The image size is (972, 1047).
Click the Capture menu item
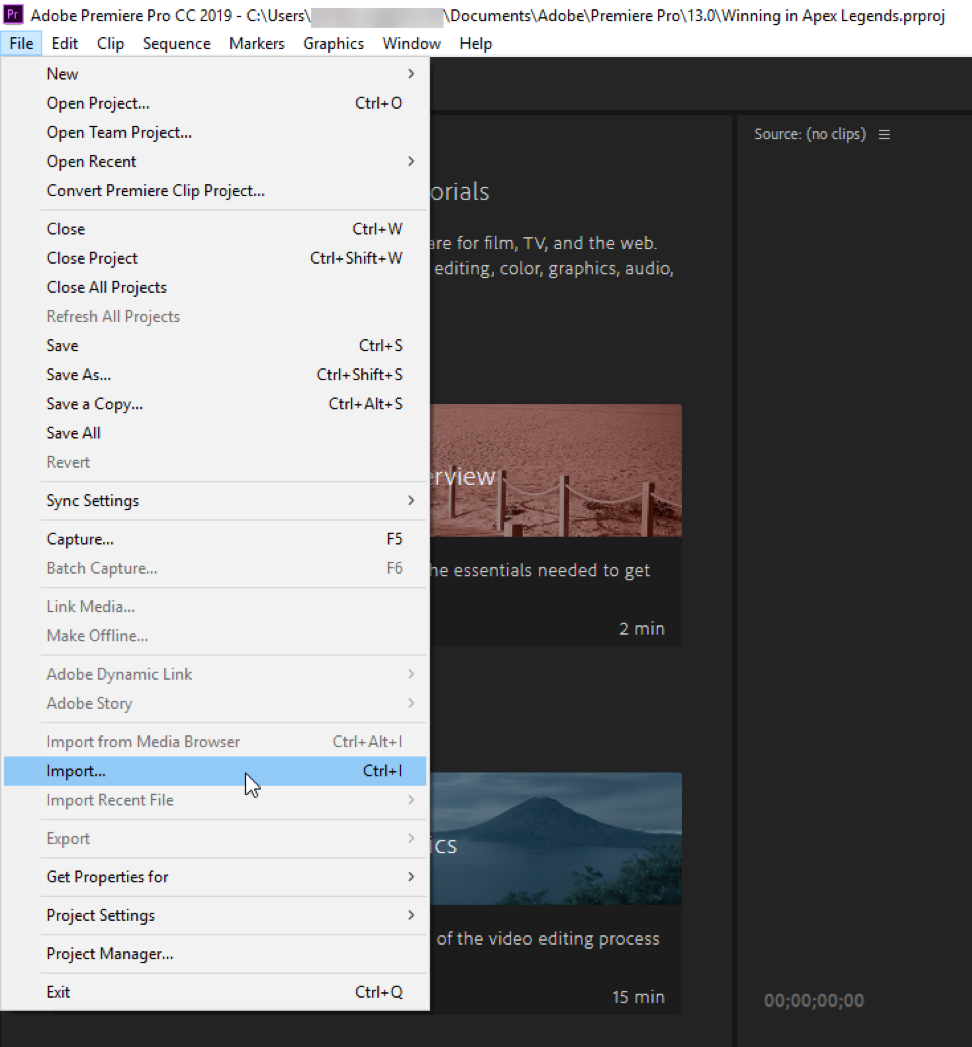(80, 539)
